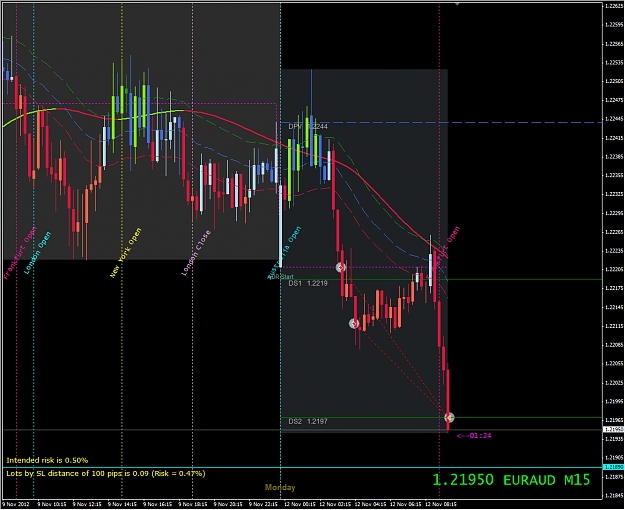
Task: Select the trade marker circle at the 1.22115 low
Action: tap(354, 323)
